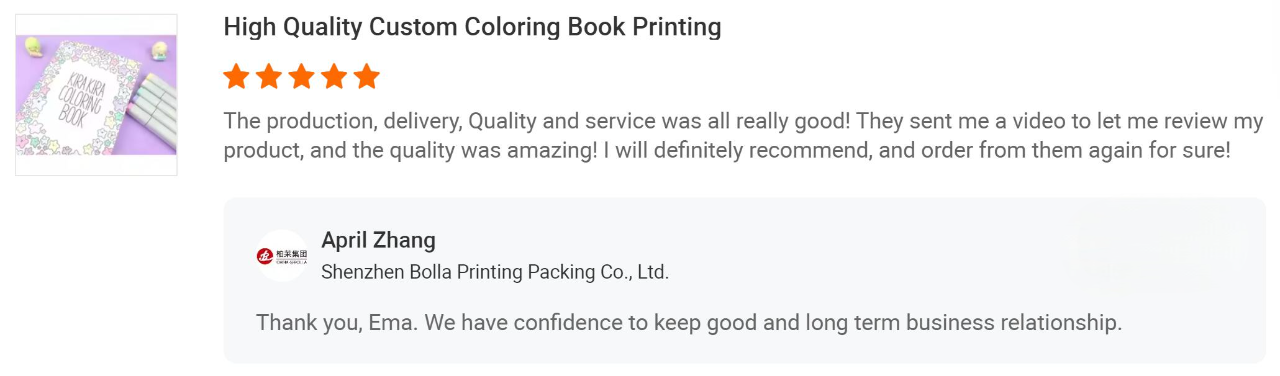Click the first orange rating star
1280x376 pixels.
[236, 77]
